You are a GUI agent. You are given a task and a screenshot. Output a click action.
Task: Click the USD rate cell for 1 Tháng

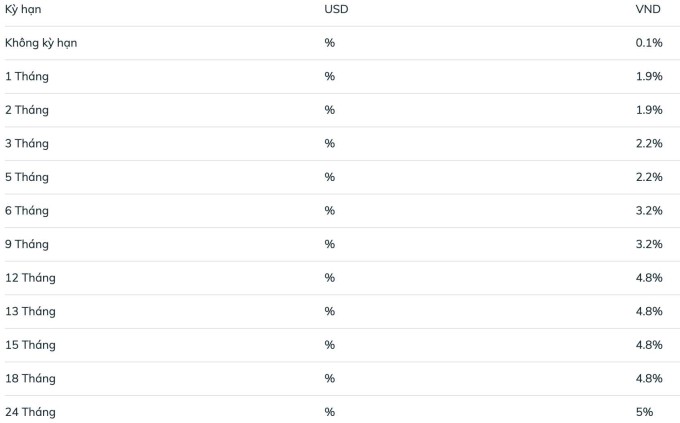[329, 76]
